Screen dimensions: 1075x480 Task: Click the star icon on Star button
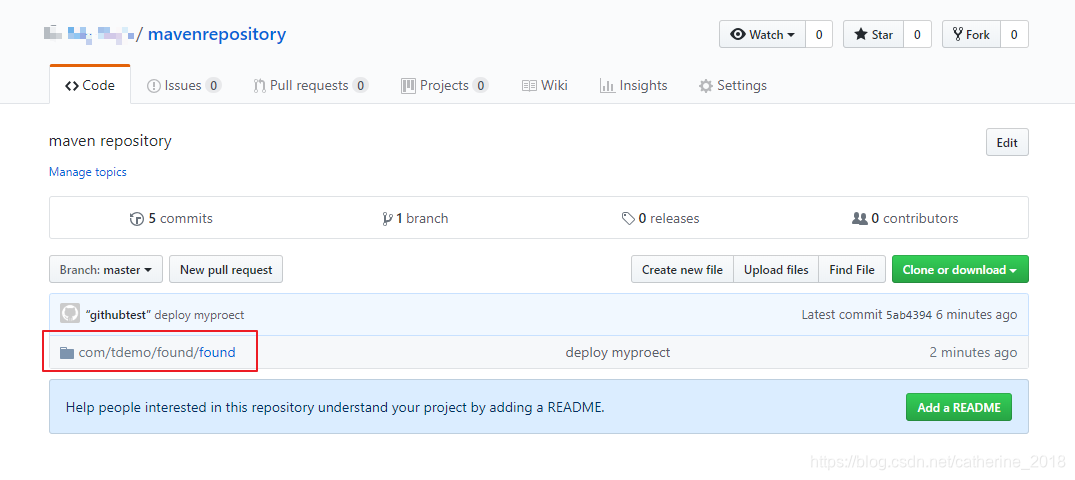(860, 34)
